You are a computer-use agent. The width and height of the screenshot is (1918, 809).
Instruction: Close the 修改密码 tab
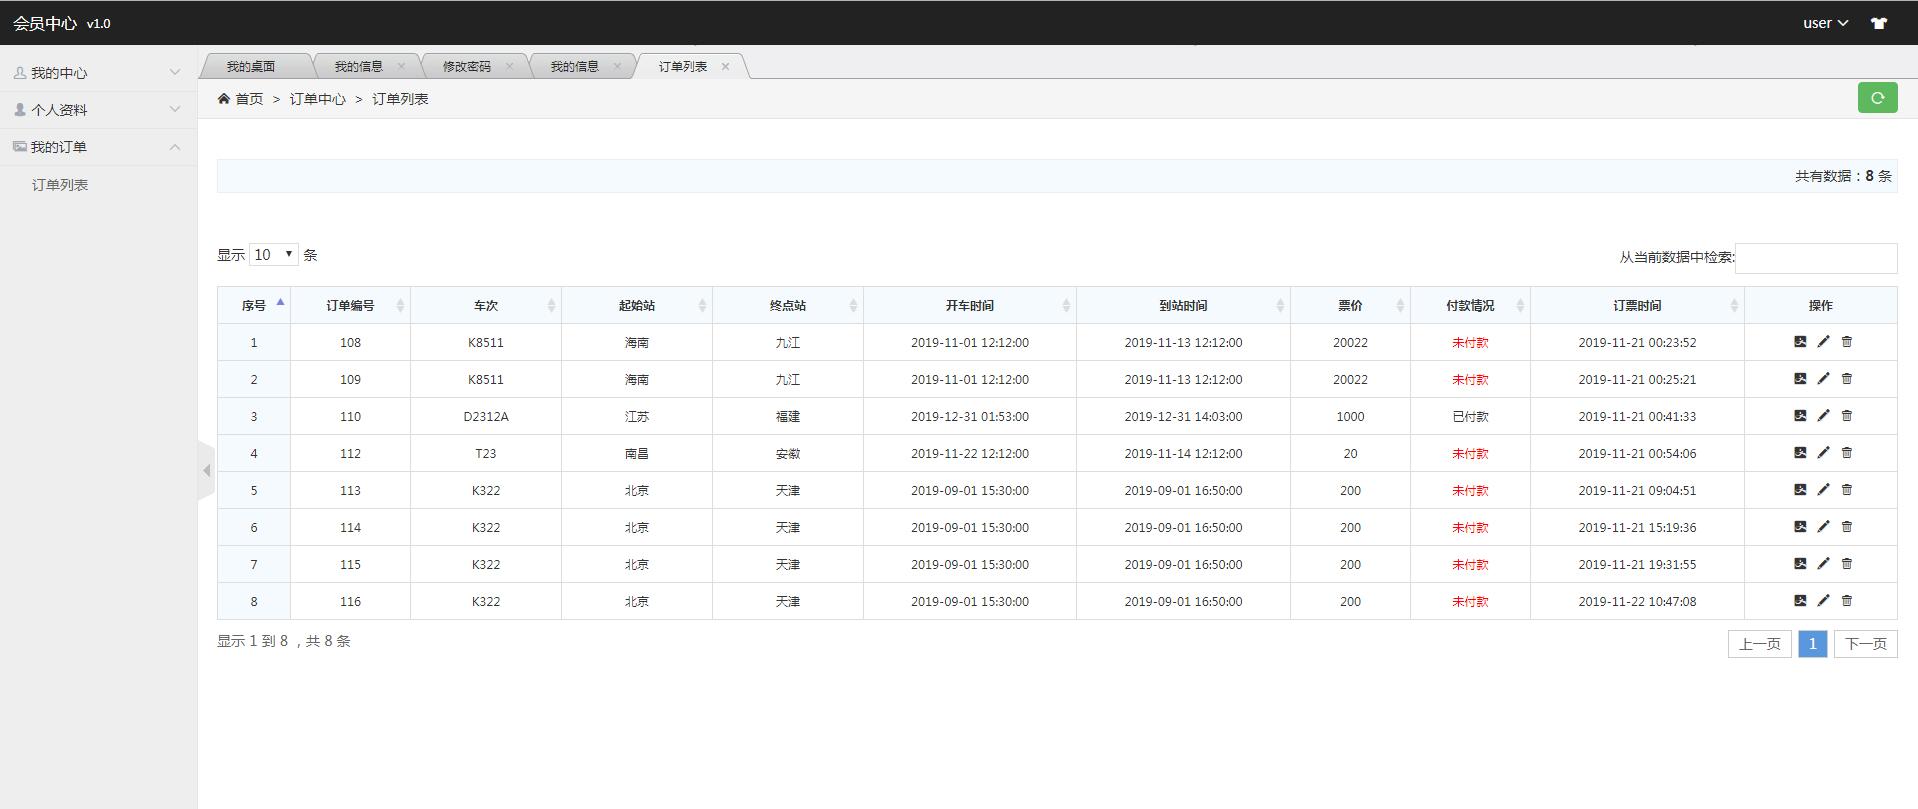509,66
